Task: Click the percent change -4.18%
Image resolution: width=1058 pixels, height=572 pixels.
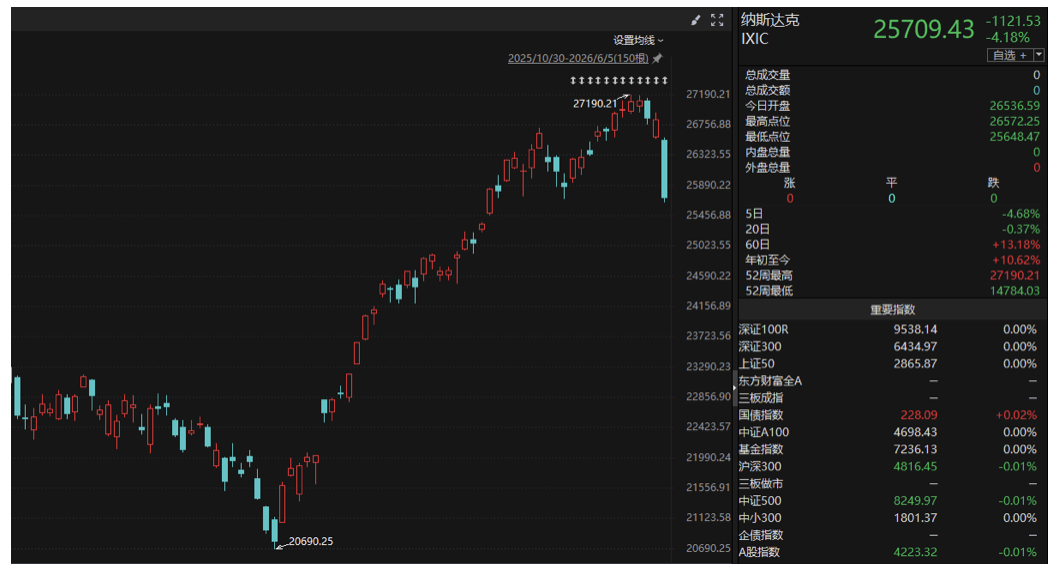Action: coord(1008,37)
